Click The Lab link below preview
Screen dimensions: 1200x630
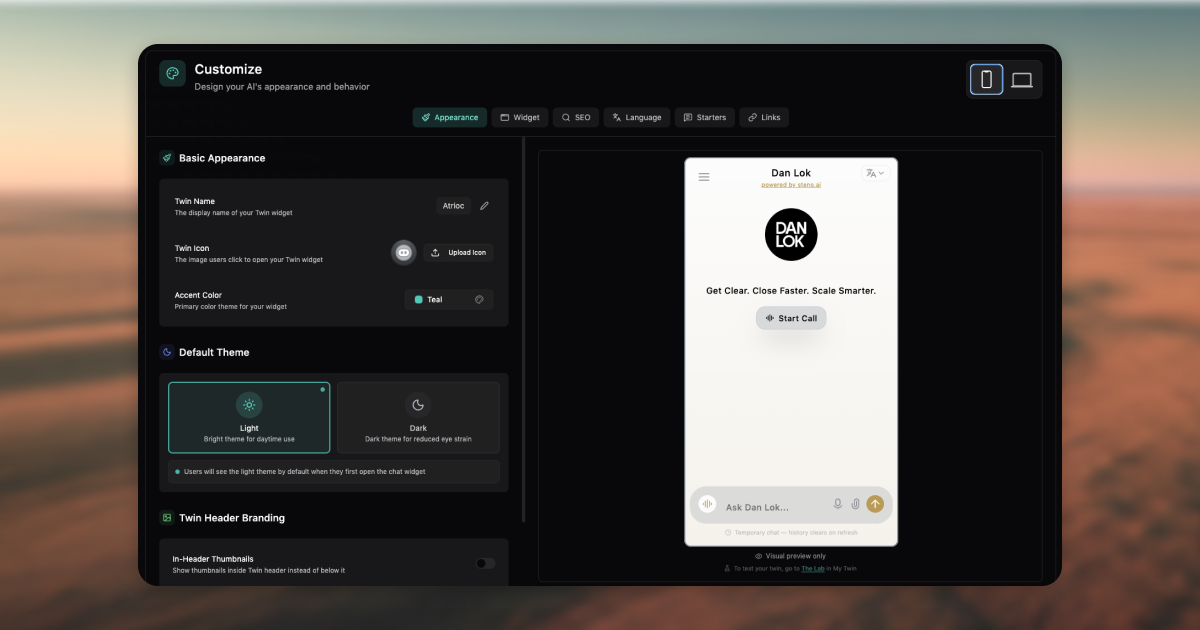tap(813, 568)
